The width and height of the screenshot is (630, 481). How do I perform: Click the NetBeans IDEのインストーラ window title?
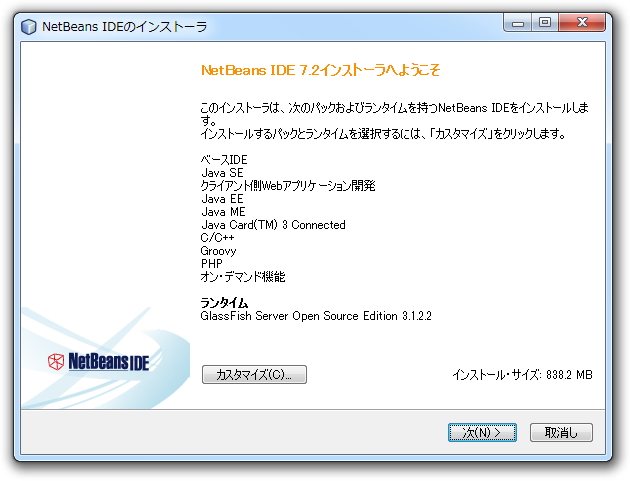pos(125,27)
